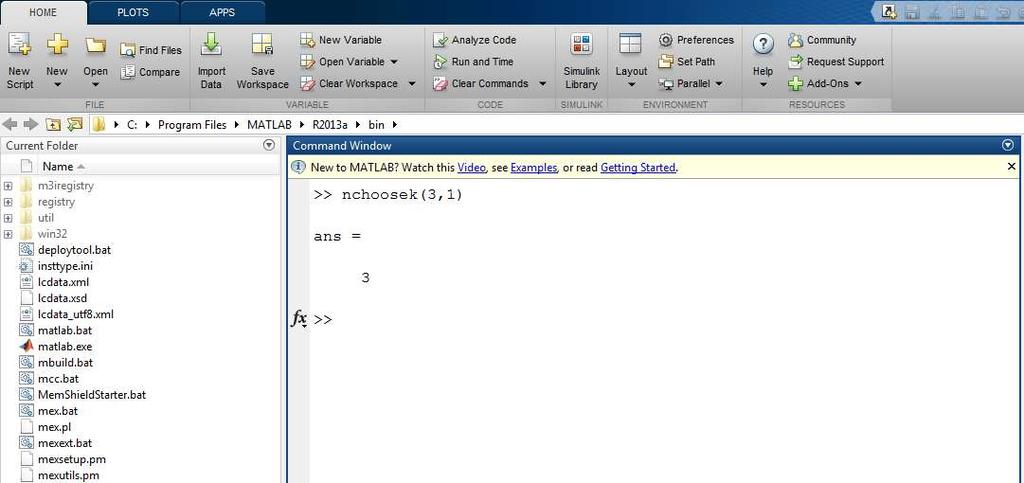Expand the util folder
Image resolution: width=1024 pixels, height=483 pixels.
pos(8,218)
